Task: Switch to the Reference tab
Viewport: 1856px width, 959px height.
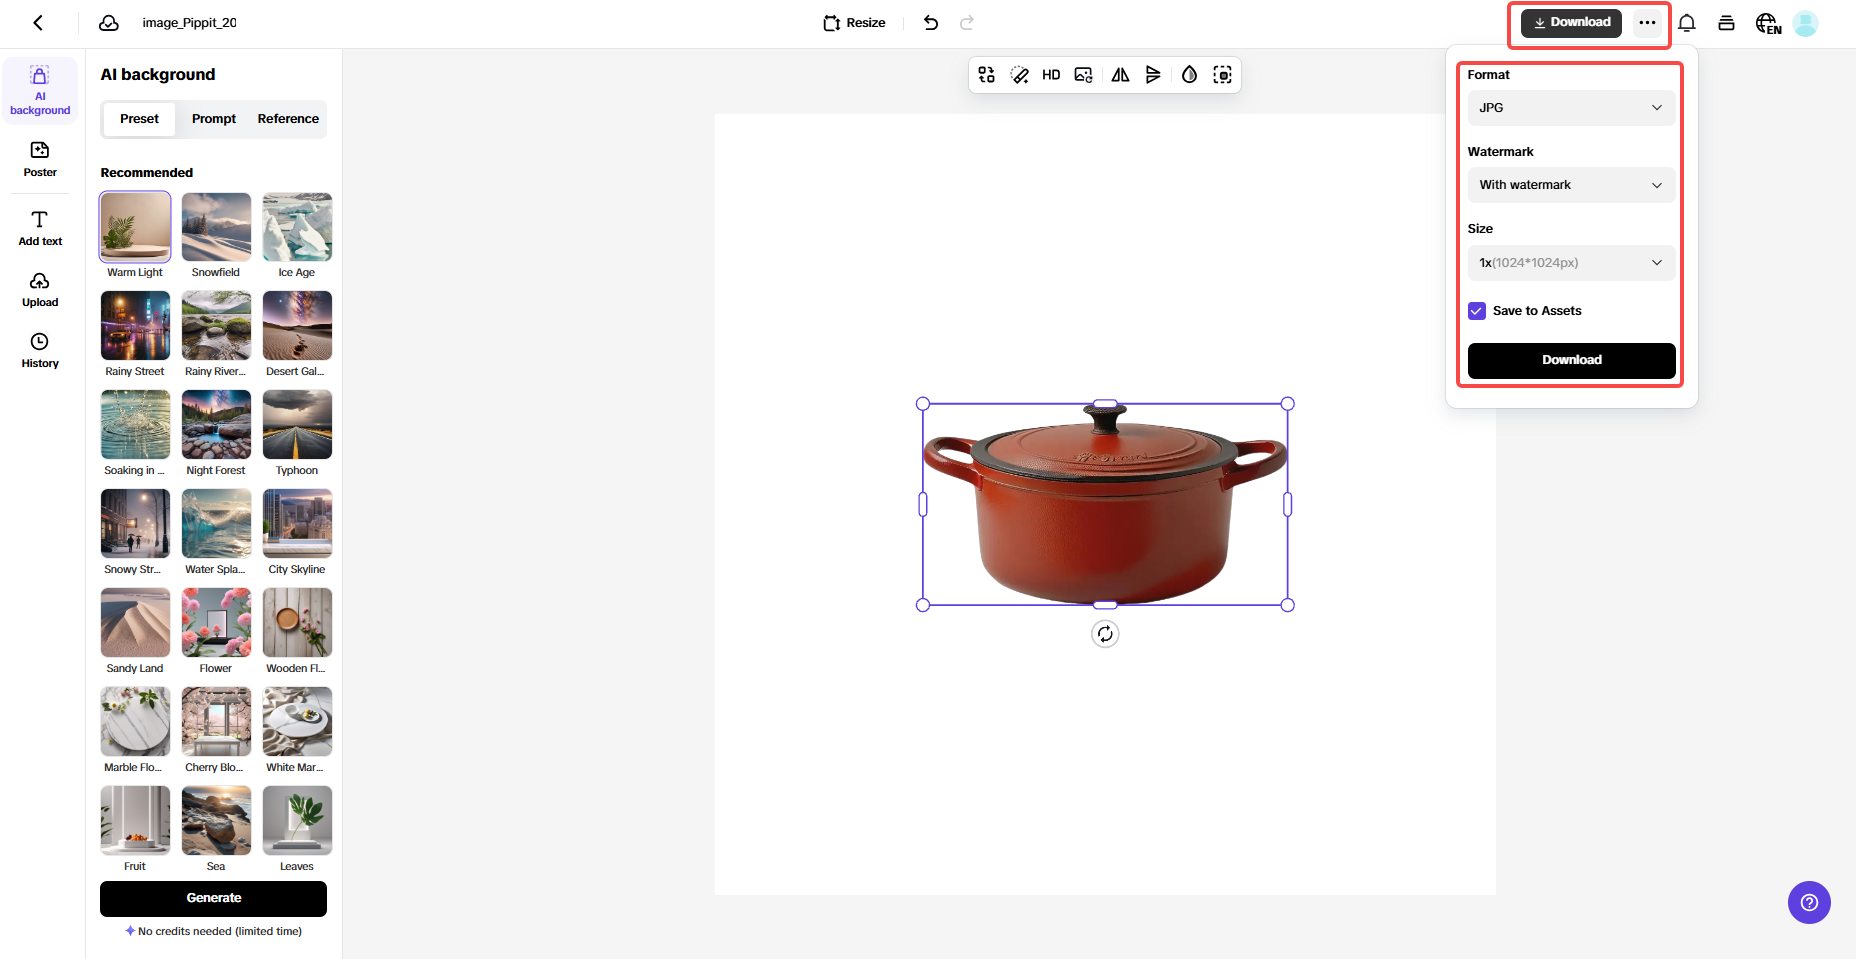Action: pyautogui.click(x=288, y=119)
